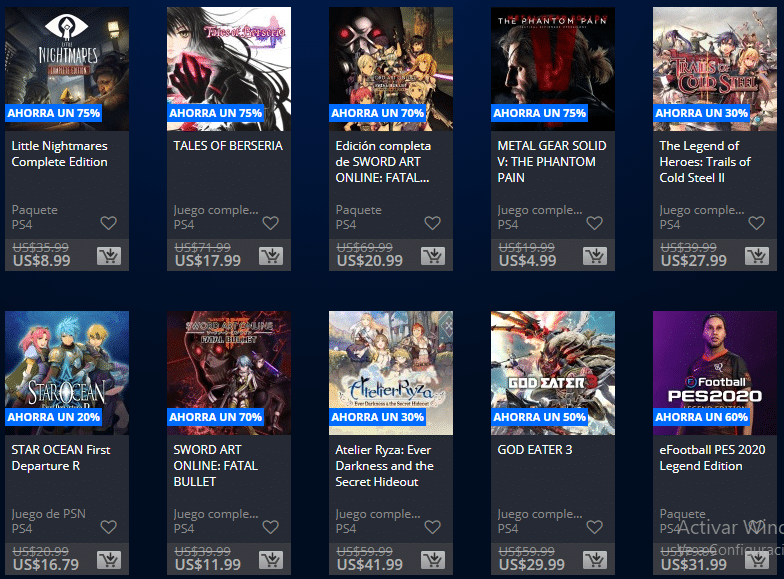The image size is (784, 579).
Task: Toggle wishlist heart for STAR OCEAN
Action: point(108,527)
